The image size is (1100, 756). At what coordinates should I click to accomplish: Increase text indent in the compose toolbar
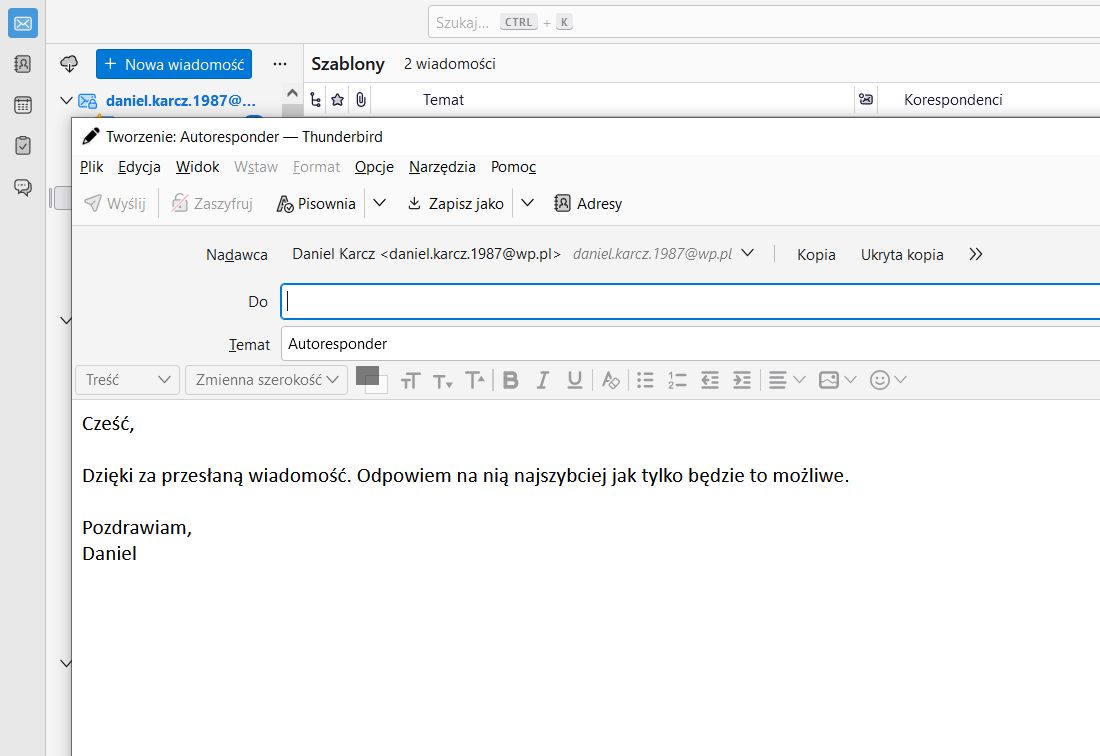click(741, 380)
